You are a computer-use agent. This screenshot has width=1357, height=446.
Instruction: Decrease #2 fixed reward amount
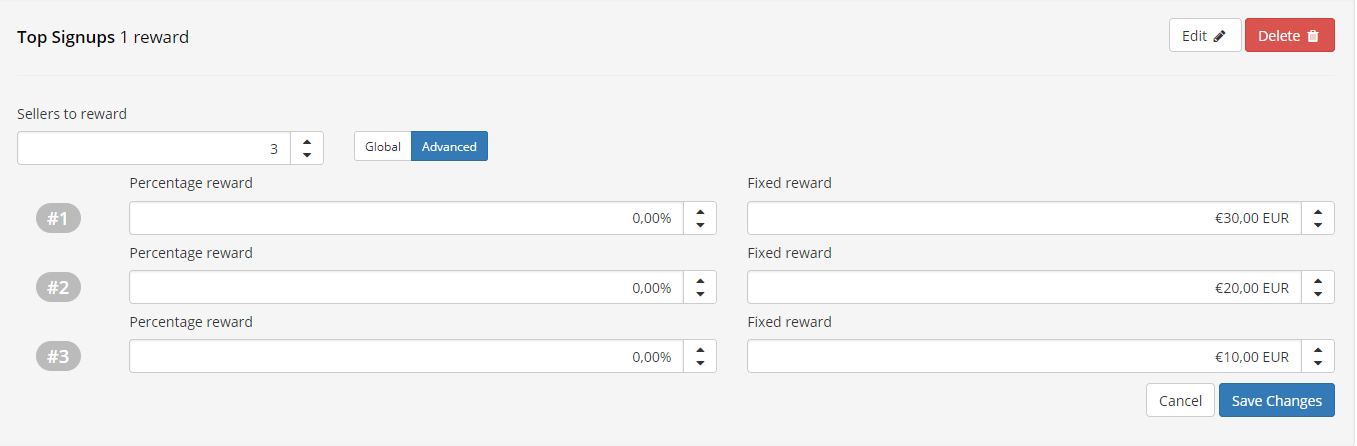[1318, 295]
